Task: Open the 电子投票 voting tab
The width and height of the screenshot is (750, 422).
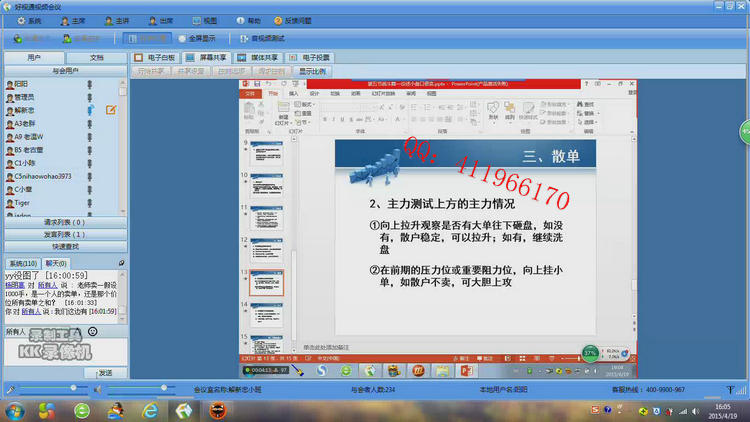Action: tap(310, 57)
